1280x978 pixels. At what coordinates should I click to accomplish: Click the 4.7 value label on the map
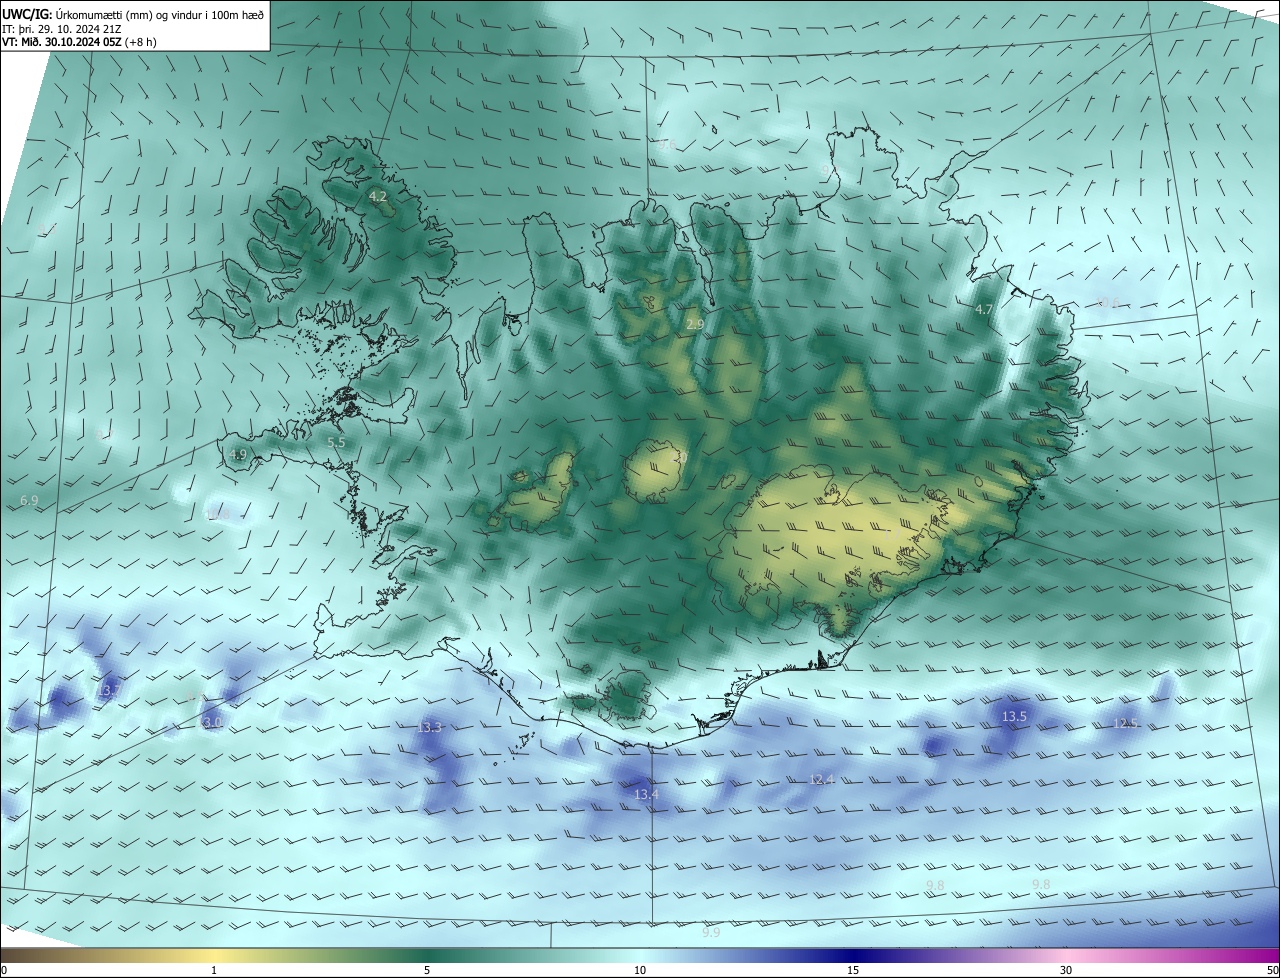click(x=984, y=310)
